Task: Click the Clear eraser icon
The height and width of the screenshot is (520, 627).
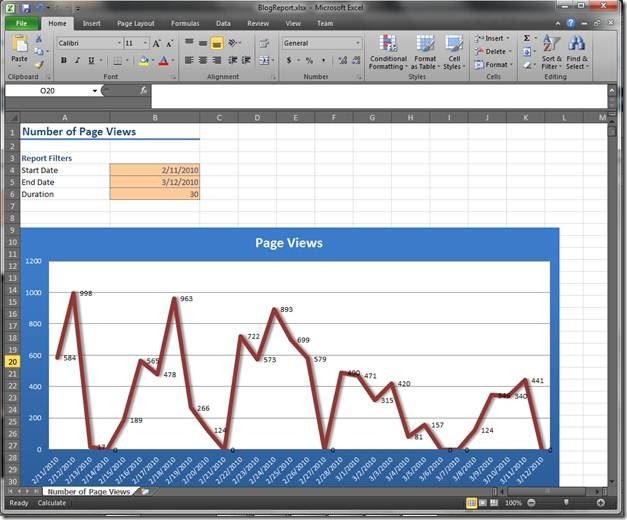Action: click(x=527, y=65)
